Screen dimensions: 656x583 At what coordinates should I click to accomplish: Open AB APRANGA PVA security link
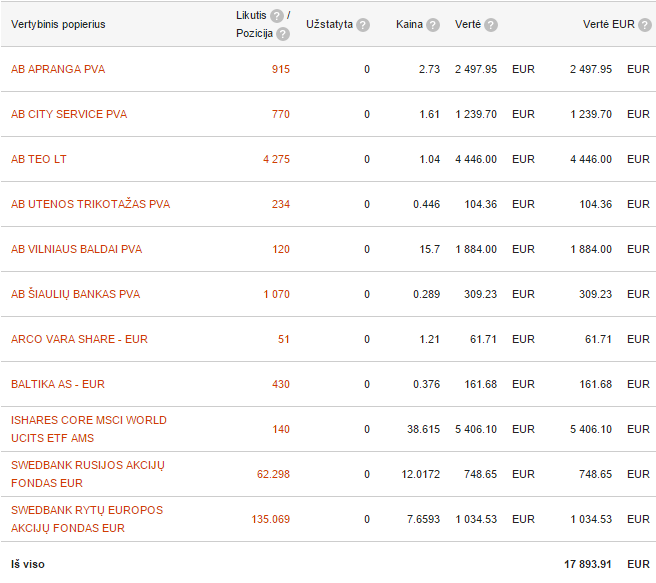(58, 69)
